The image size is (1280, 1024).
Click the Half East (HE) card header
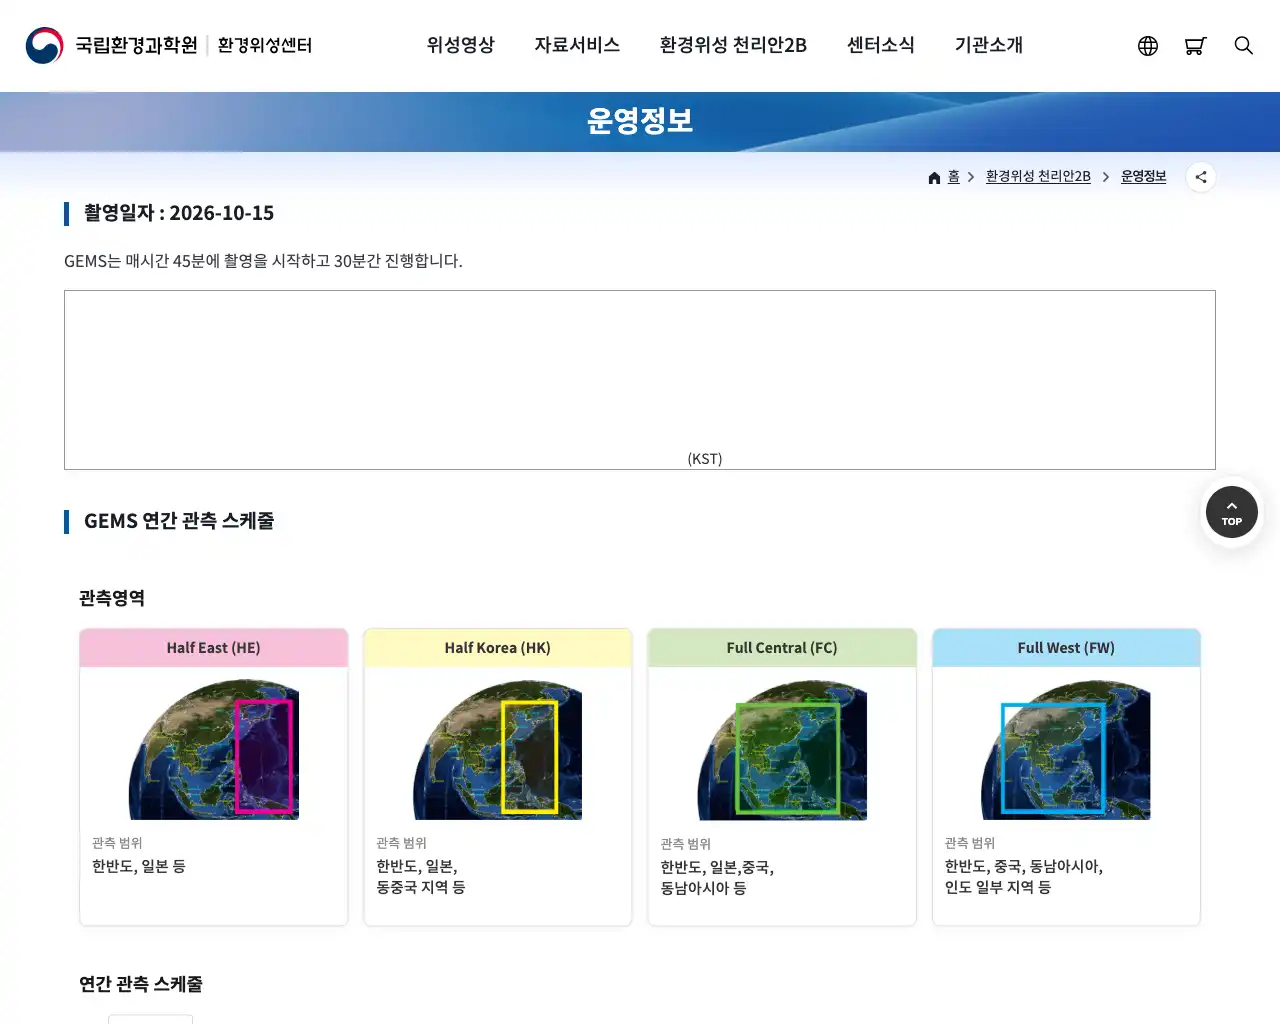(x=214, y=648)
